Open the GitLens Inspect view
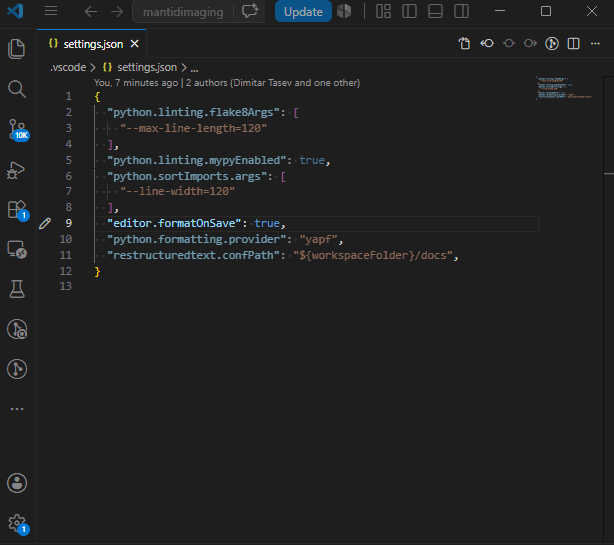Viewport: 614px width, 545px height. pyautogui.click(x=17, y=329)
